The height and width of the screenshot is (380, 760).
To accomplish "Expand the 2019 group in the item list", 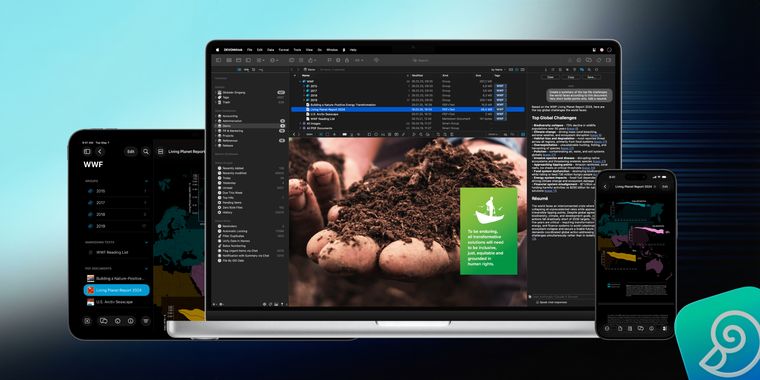I will [304, 100].
